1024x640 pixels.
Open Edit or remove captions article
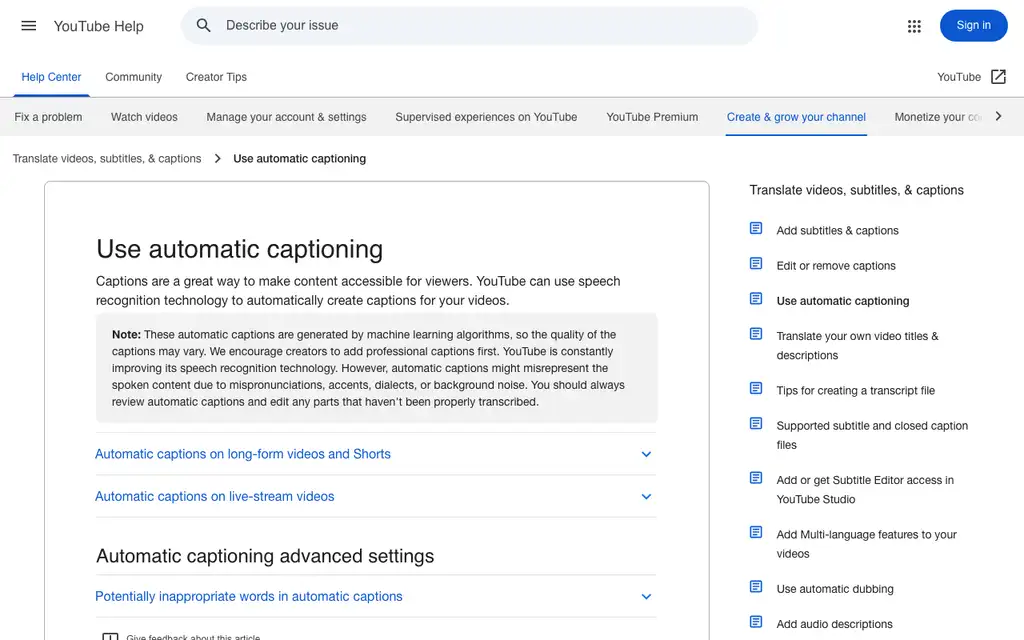click(836, 266)
